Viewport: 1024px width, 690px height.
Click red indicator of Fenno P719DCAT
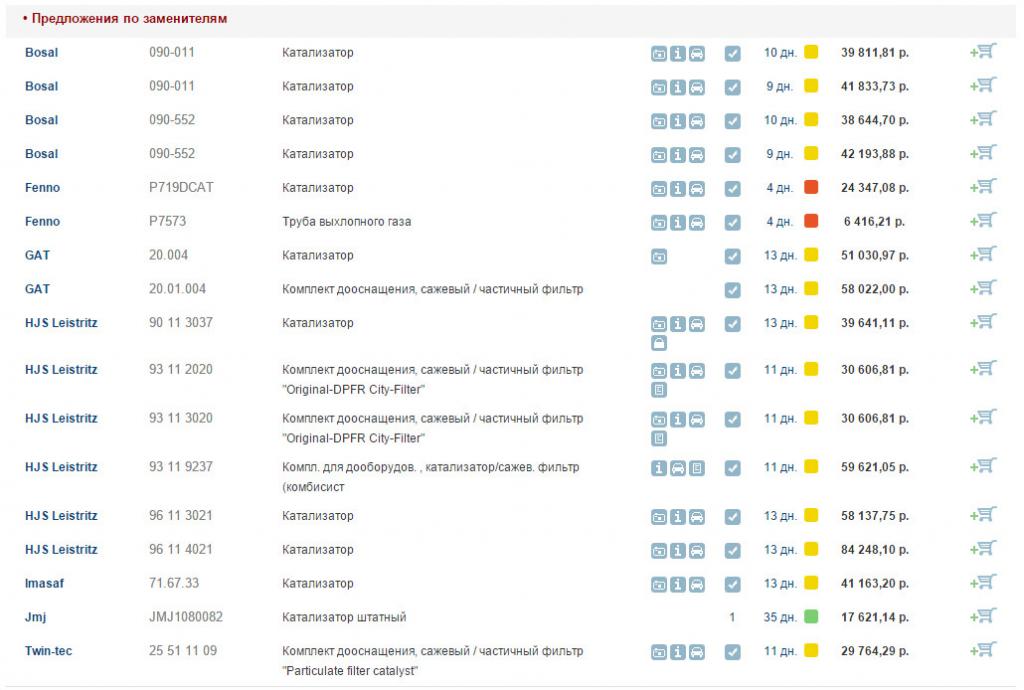click(811, 187)
